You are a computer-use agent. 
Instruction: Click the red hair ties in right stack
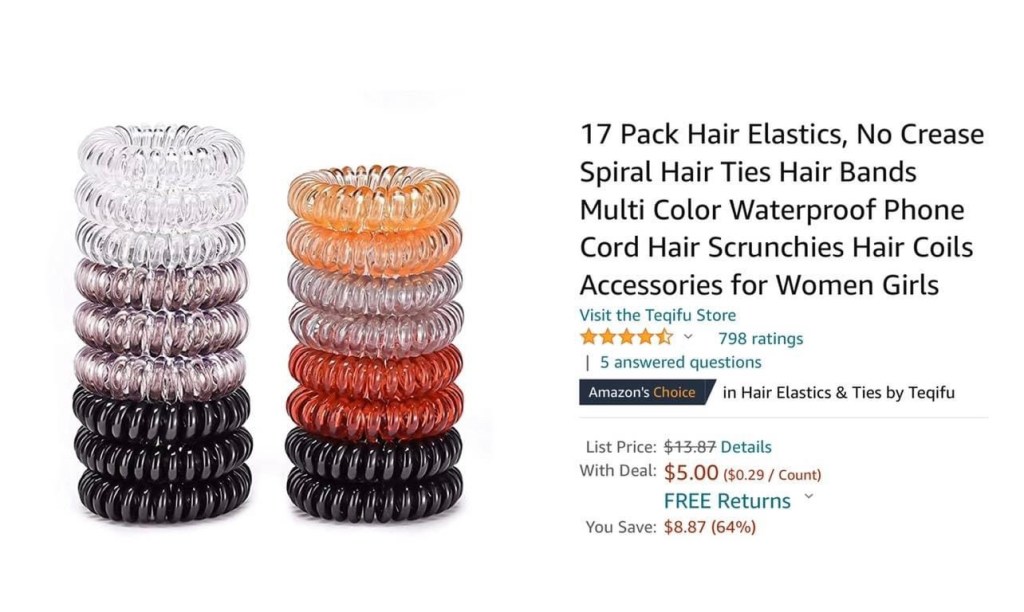[x=375, y=384]
